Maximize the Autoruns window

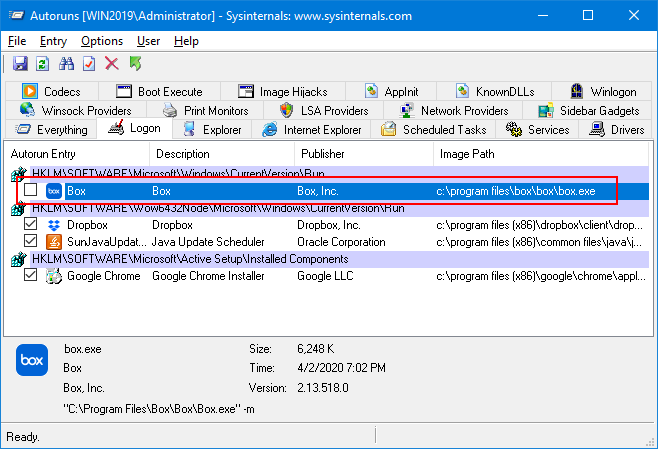[x=588, y=16]
